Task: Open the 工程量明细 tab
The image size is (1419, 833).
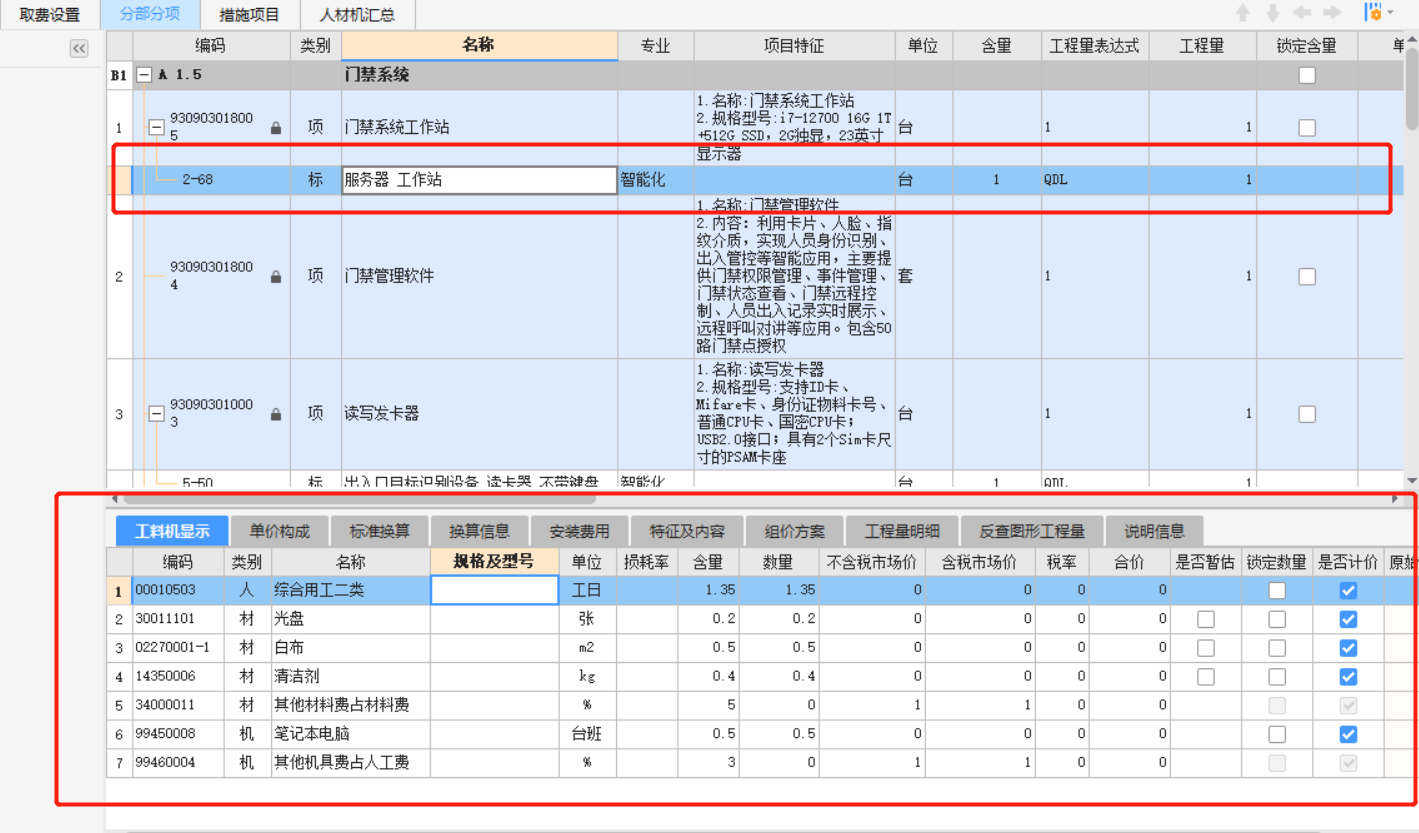Action: point(902,531)
